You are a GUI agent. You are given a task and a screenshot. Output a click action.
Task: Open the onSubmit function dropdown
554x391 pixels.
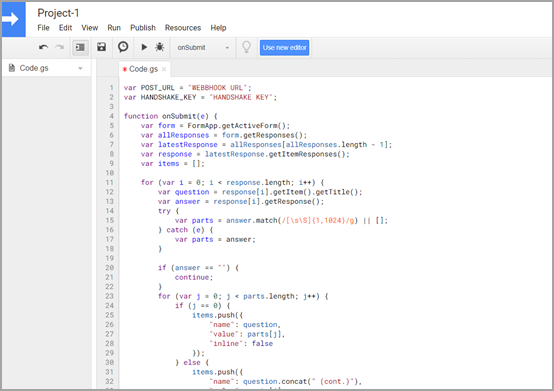(x=203, y=48)
